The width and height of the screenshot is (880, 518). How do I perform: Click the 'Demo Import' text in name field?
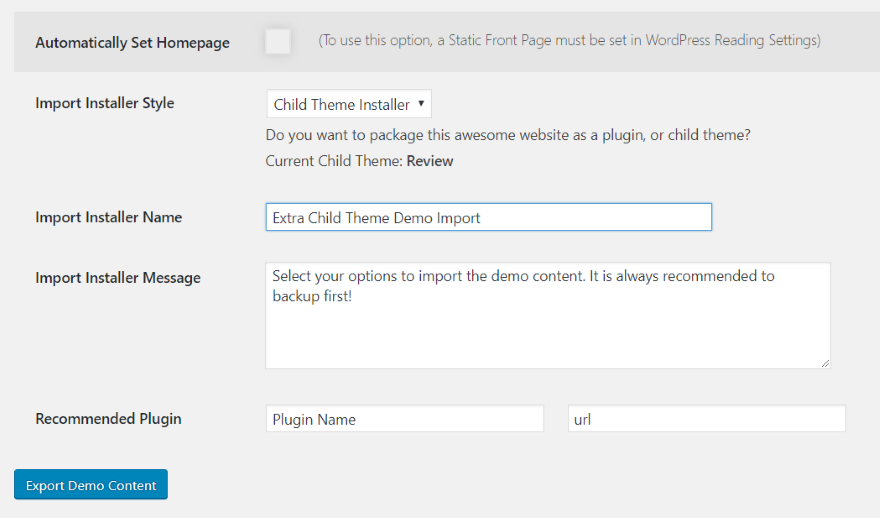click(x=438, y=217)
